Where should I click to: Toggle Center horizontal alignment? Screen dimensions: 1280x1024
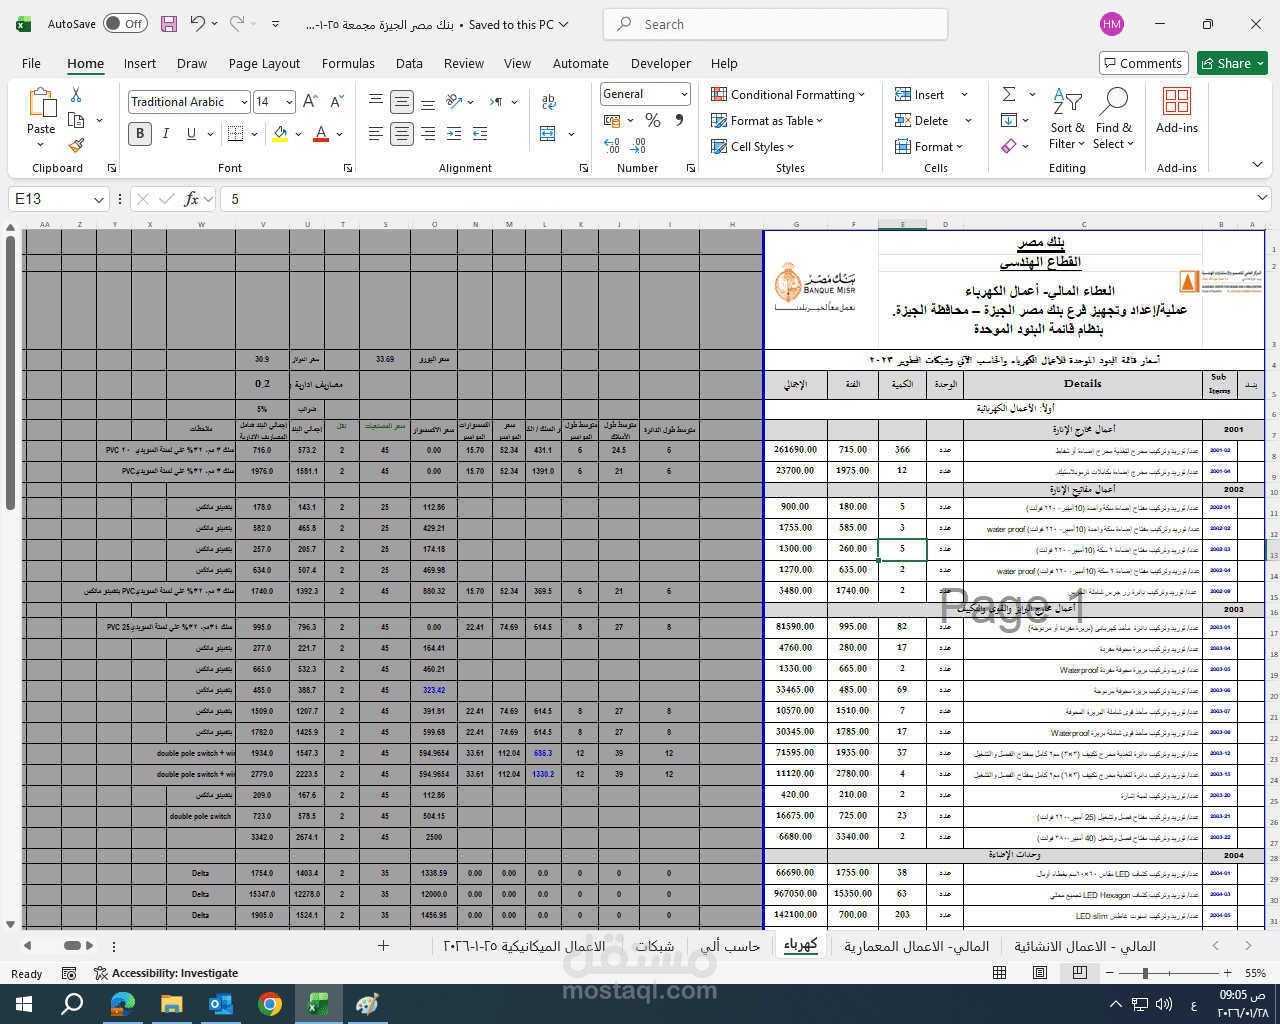(x=402, y=133)
